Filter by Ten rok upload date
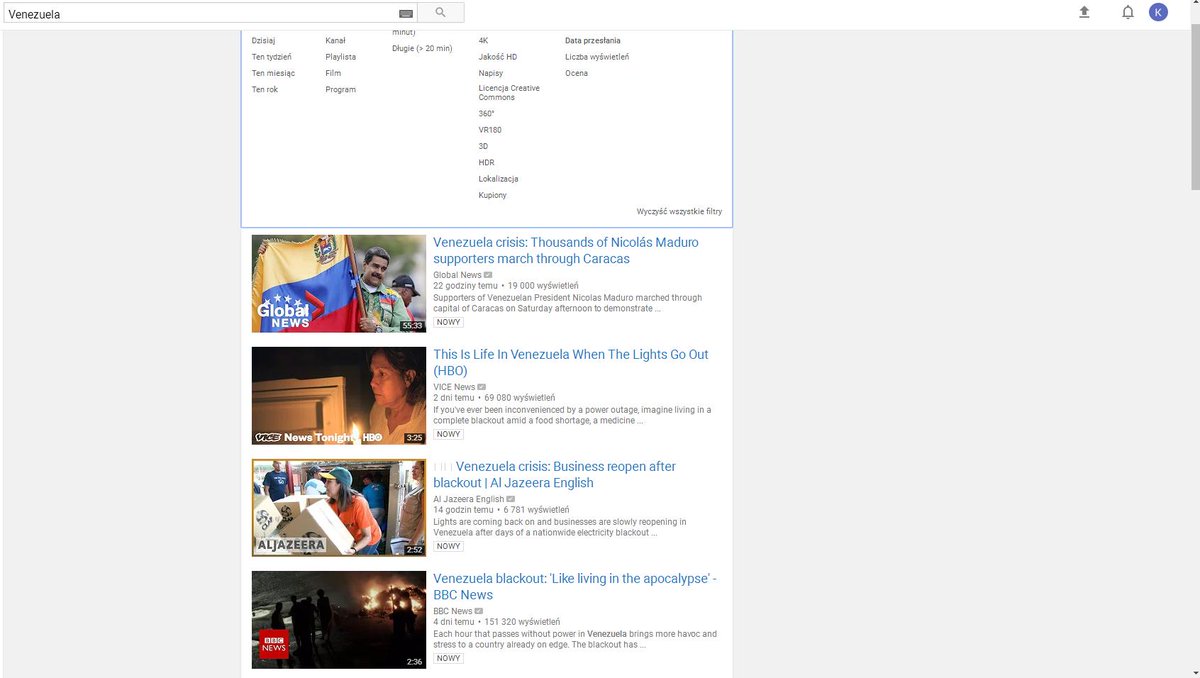 point(265,89)
